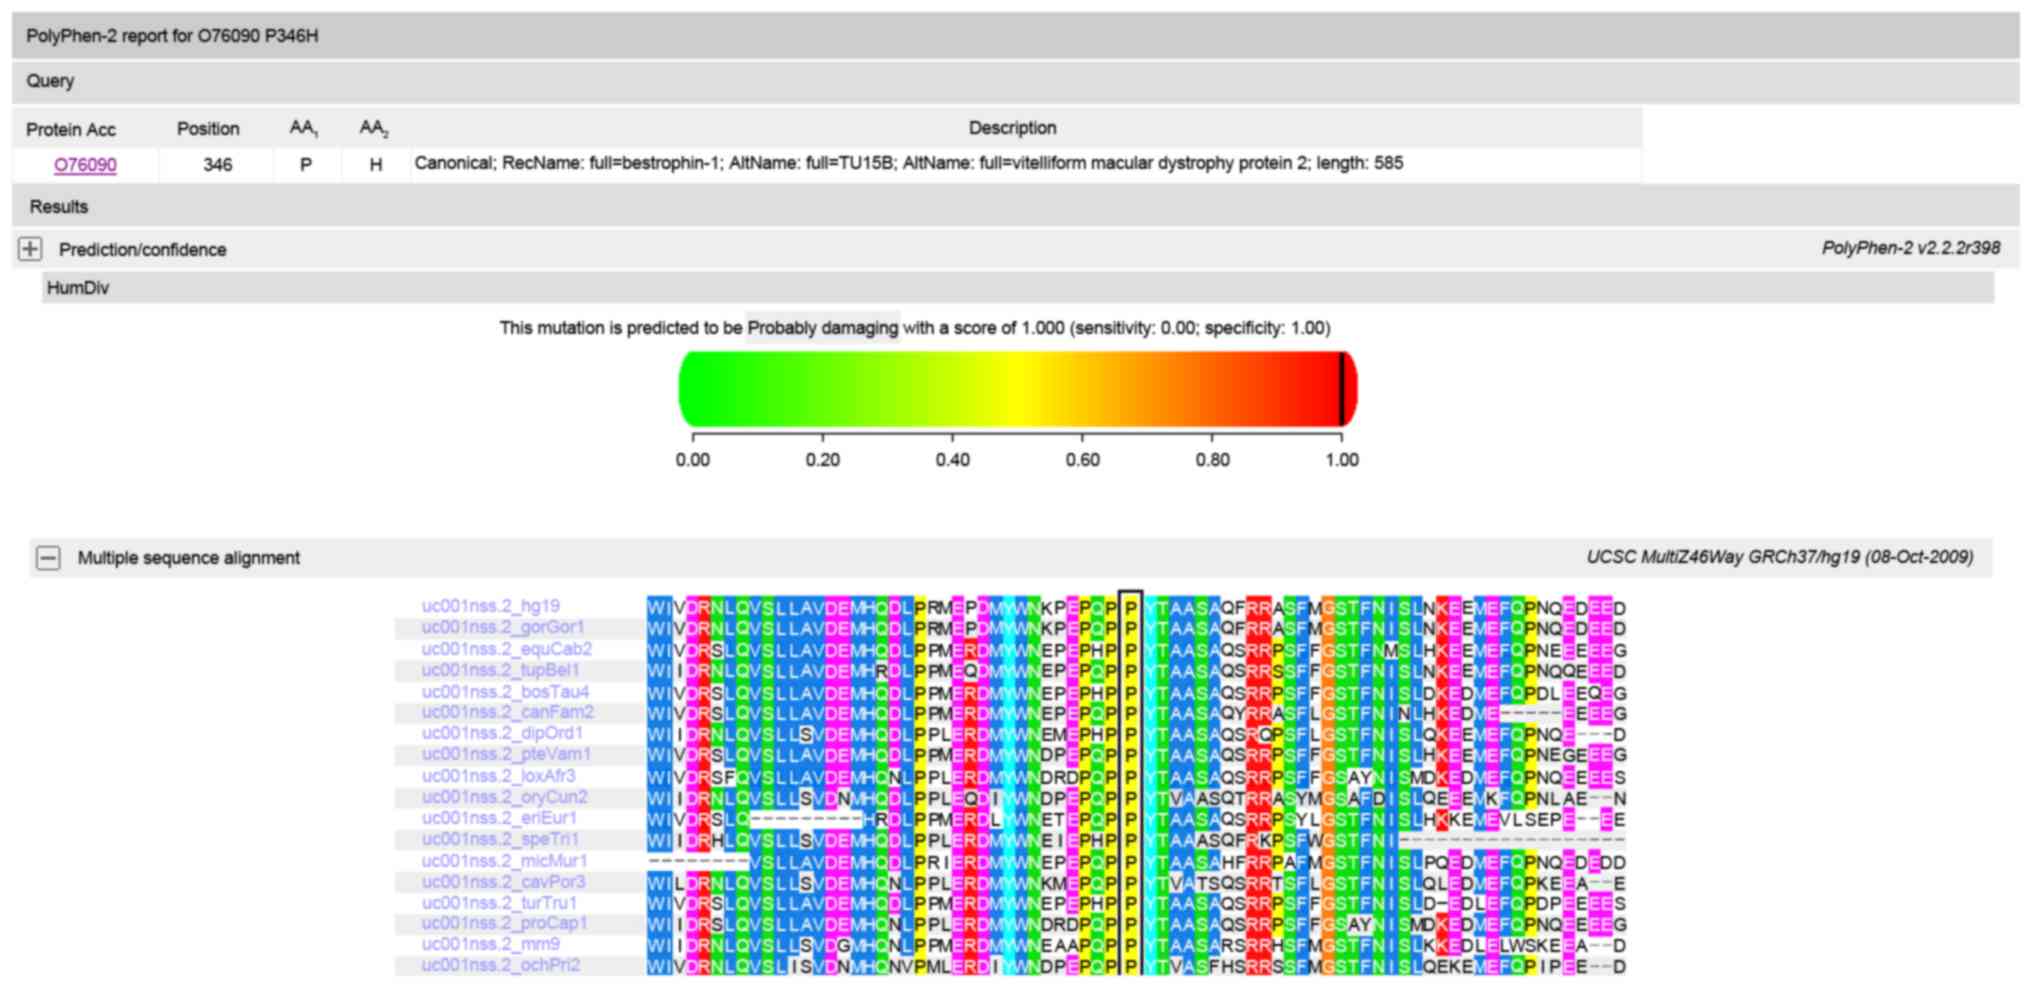Click the uc001nss.2_oryCun2 sequence link

[504, 797]
